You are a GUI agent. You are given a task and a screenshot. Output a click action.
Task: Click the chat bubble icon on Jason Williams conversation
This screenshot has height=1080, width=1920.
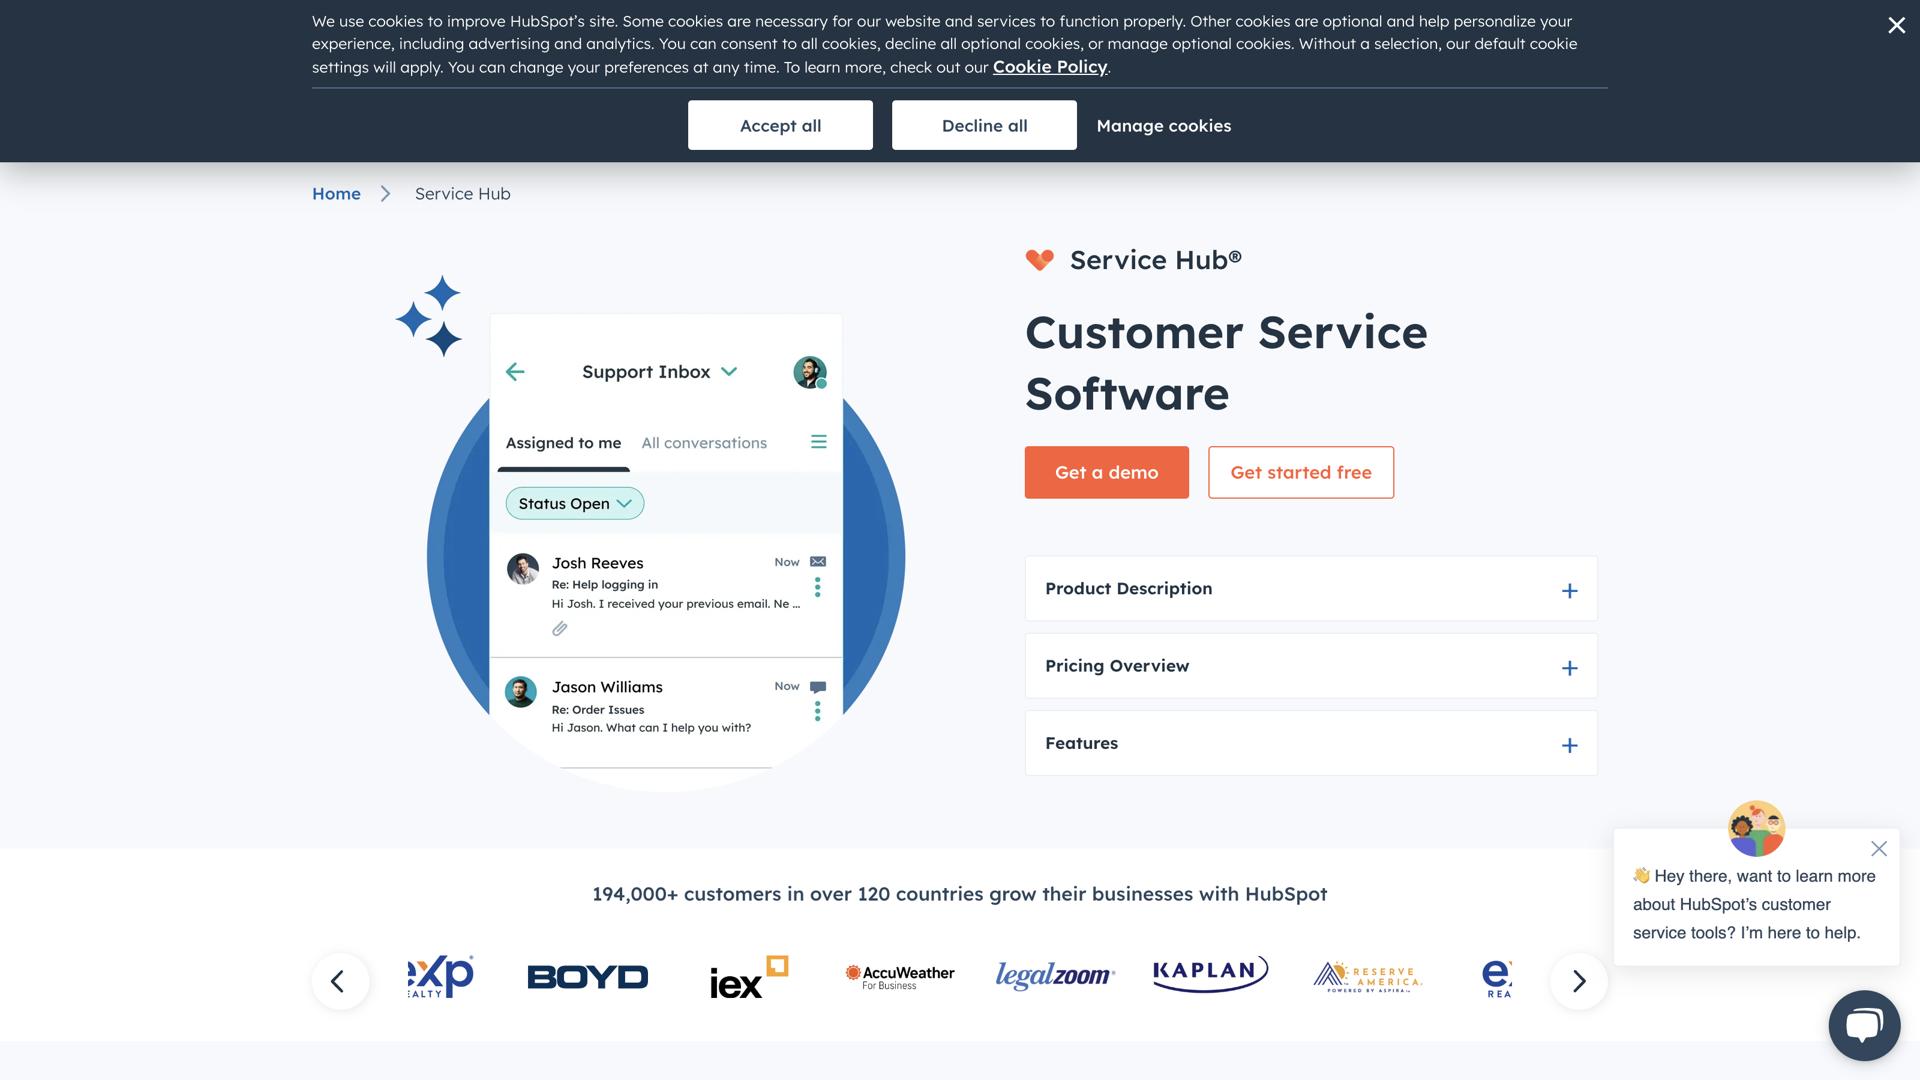point(818,685)
